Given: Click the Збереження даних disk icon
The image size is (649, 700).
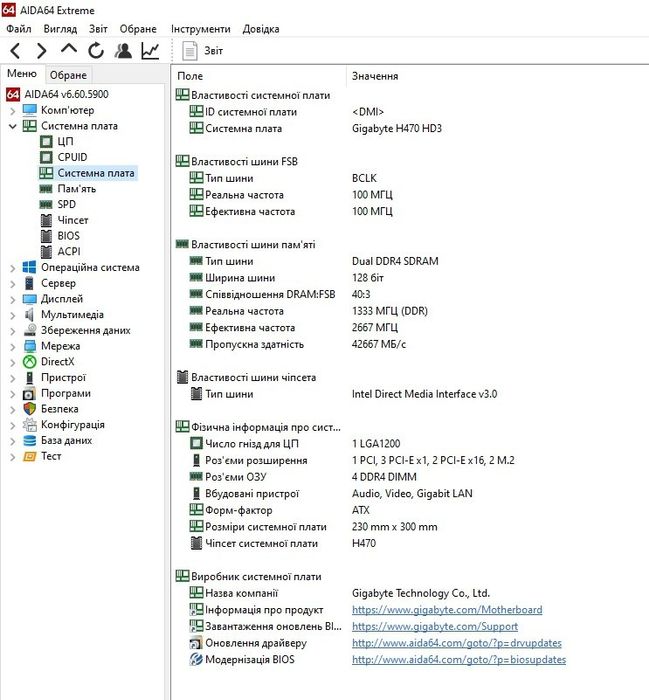Looking at the screenshot, I should 30,330.
